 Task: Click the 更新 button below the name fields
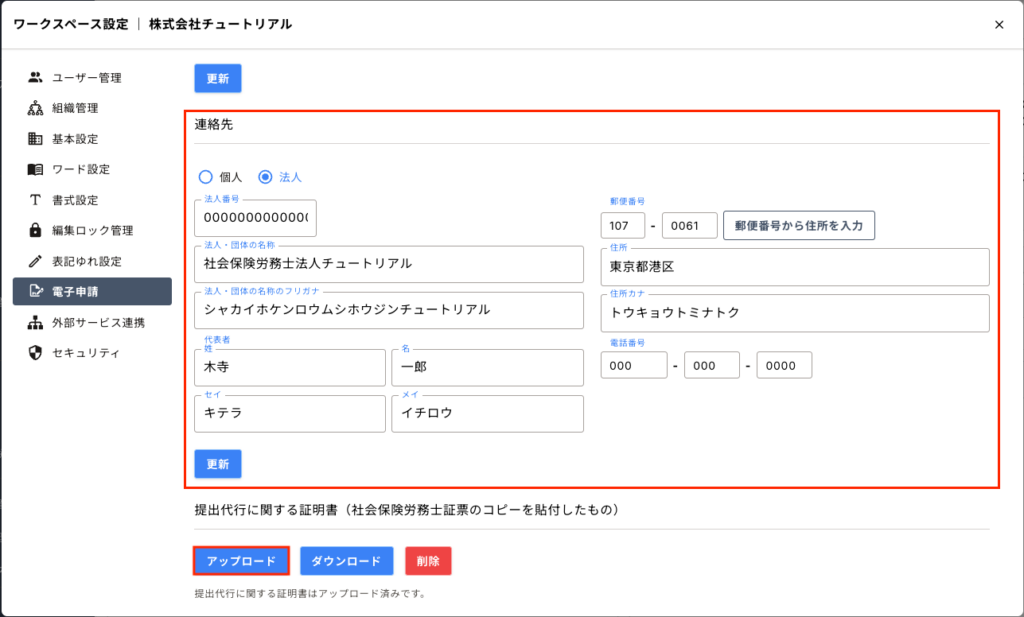217,464
